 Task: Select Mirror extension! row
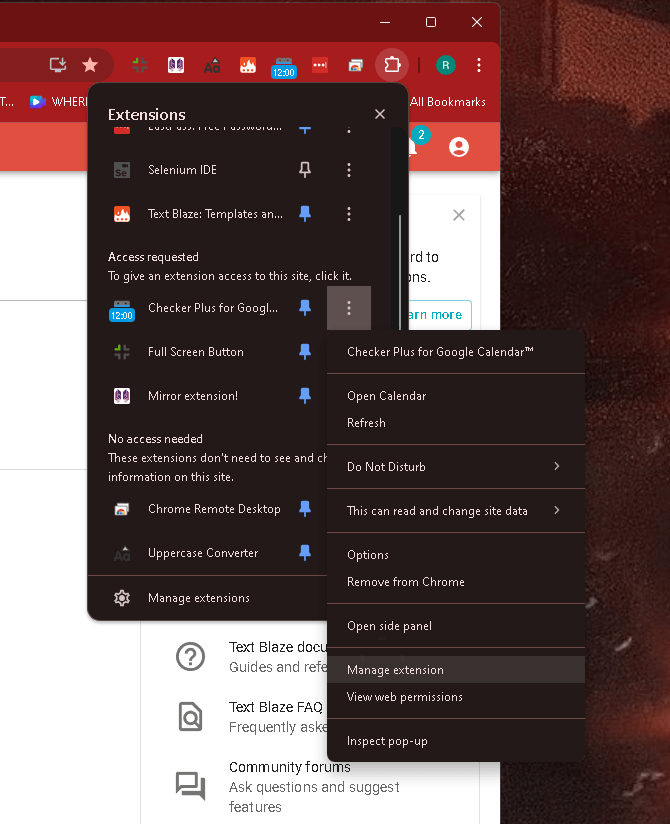coord(193,396)
